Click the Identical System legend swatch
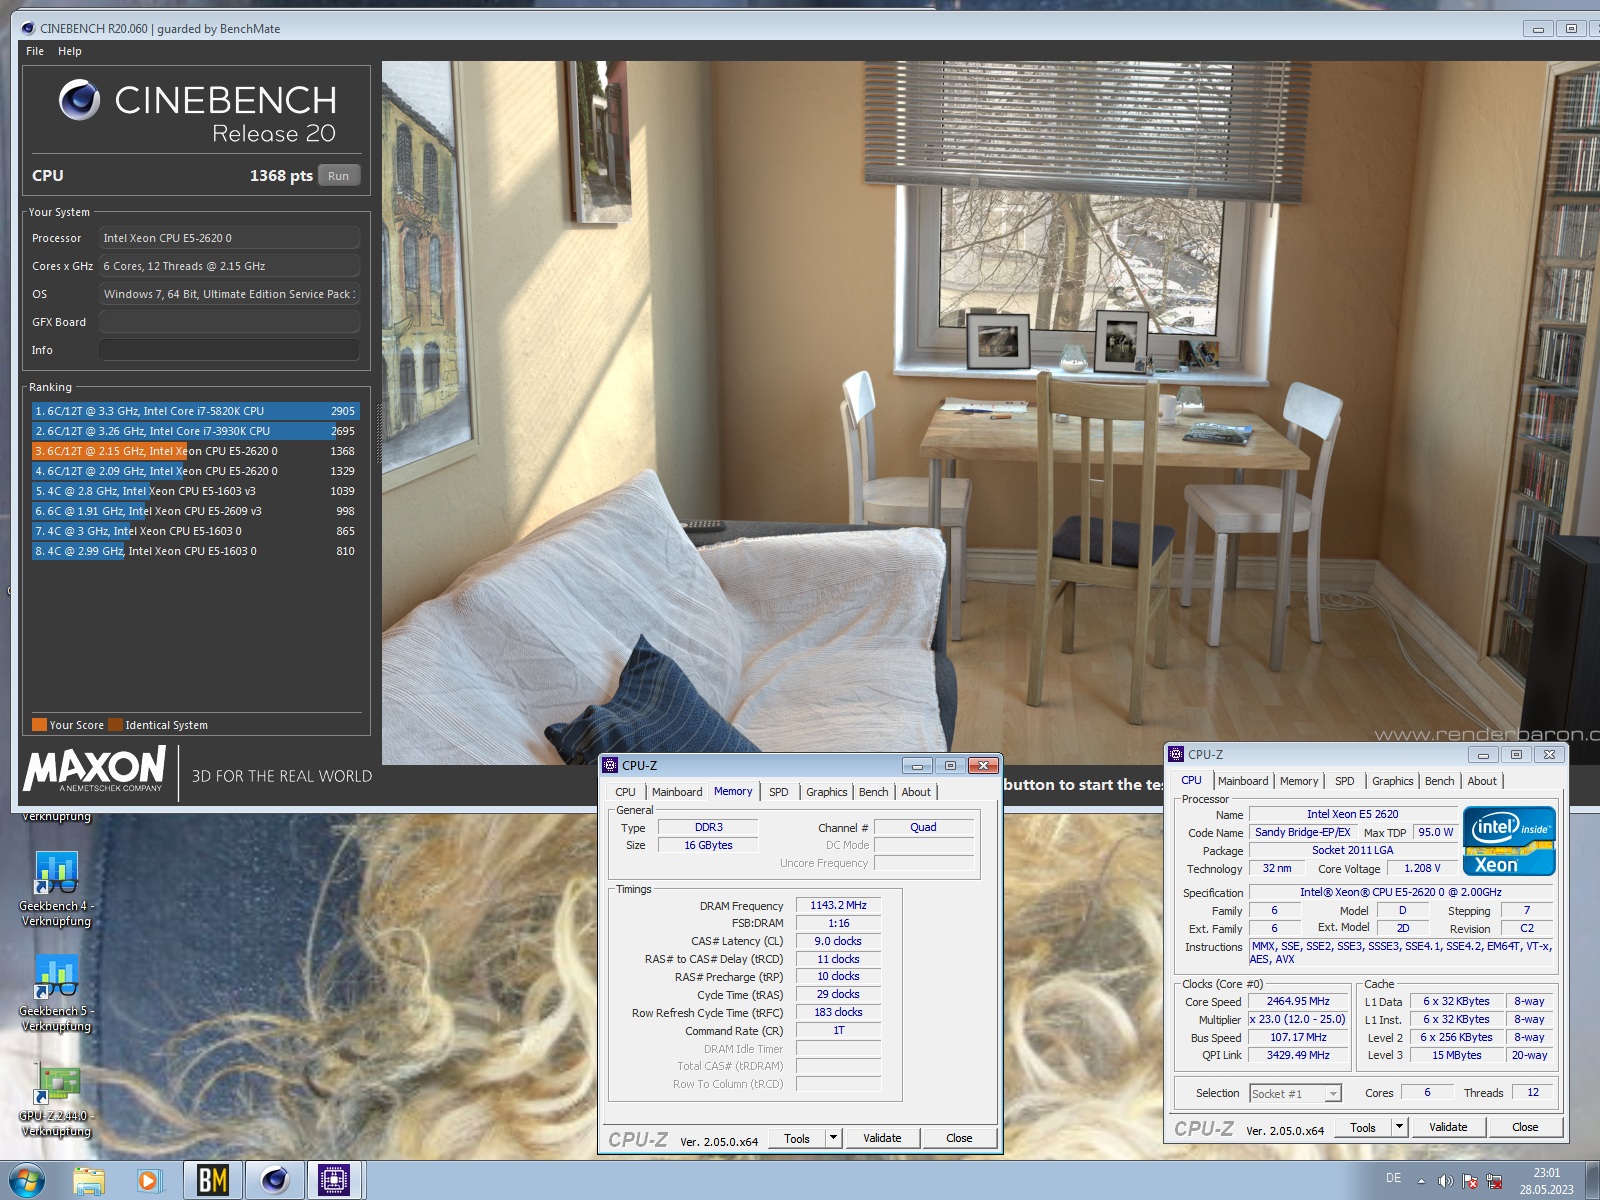This screenshot has height=1200, width=1600. click(x=116, y=725)
